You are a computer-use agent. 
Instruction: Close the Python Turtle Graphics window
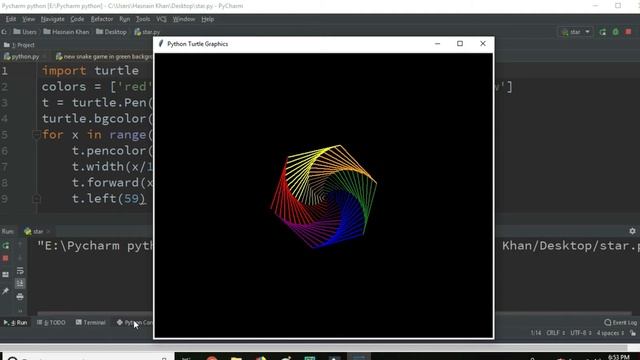483,44
